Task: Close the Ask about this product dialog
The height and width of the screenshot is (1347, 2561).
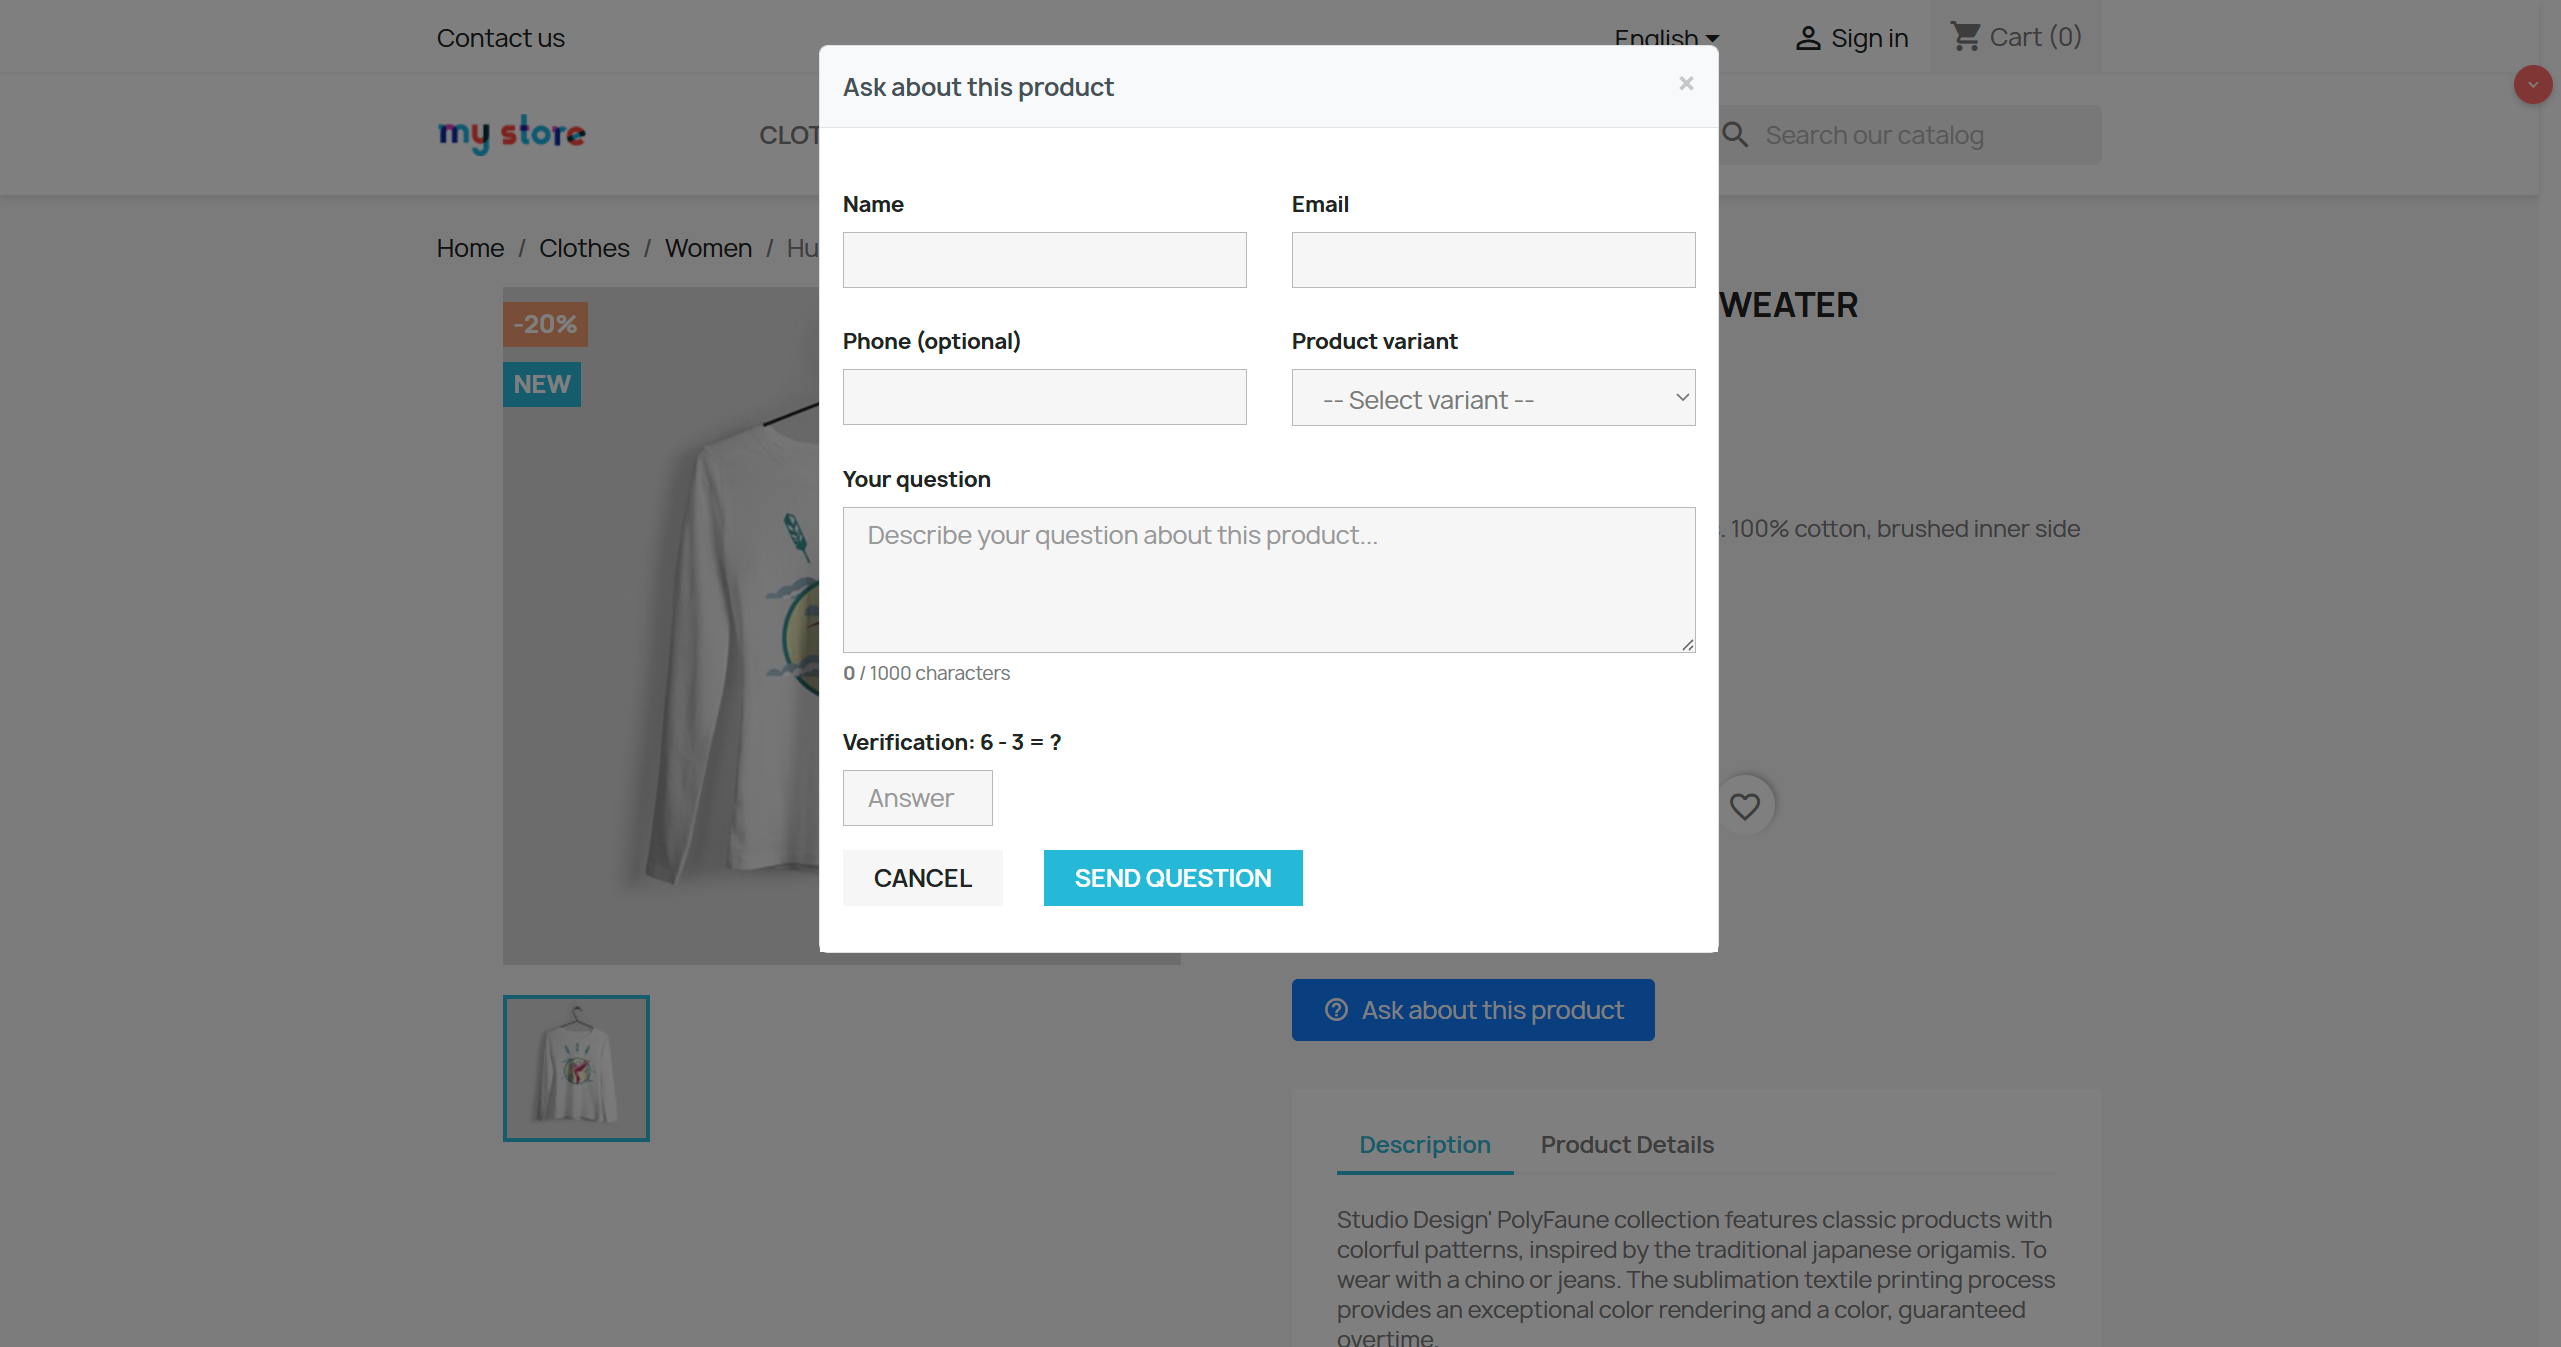Action: click(1686, 84)
